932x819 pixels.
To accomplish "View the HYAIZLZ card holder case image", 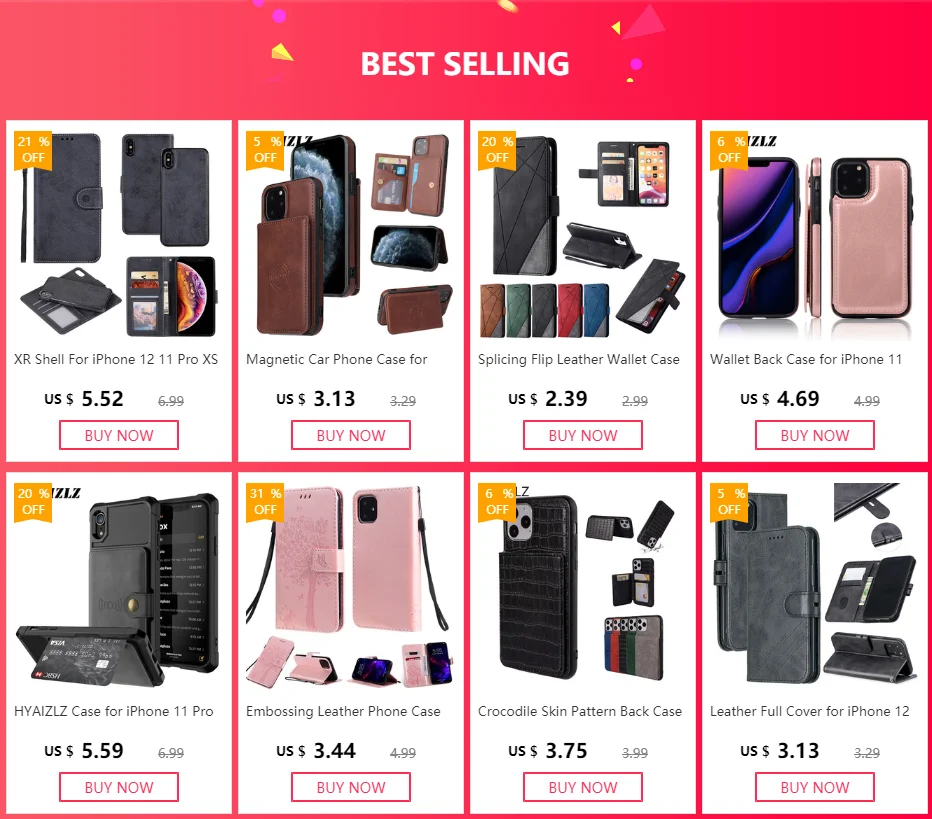I will pos(119,588).
